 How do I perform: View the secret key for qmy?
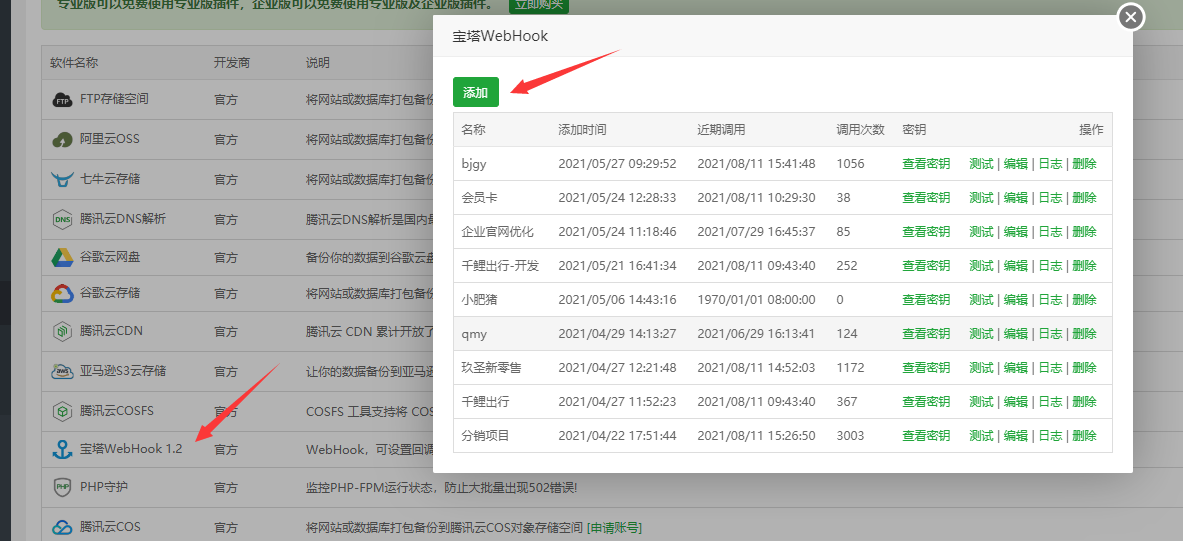926,334
